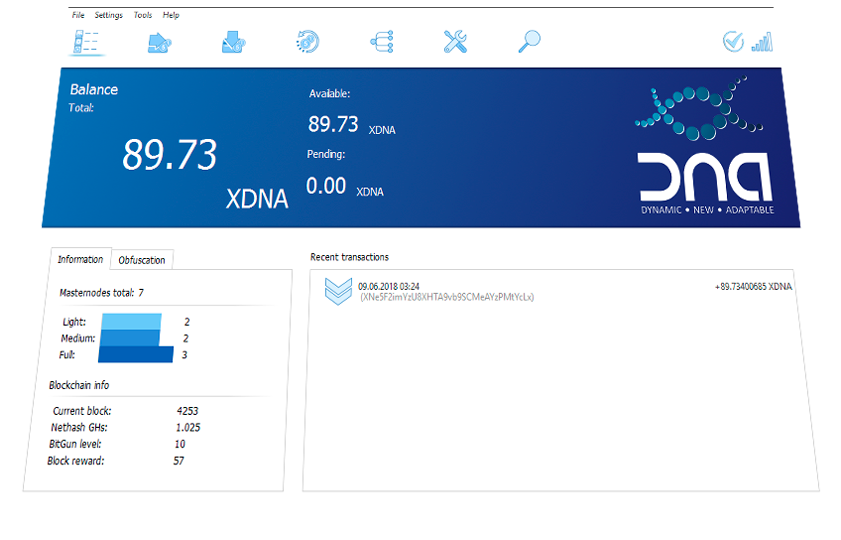
Task: Click the Nethash GHs: label
Action: [x=79, y=428]
